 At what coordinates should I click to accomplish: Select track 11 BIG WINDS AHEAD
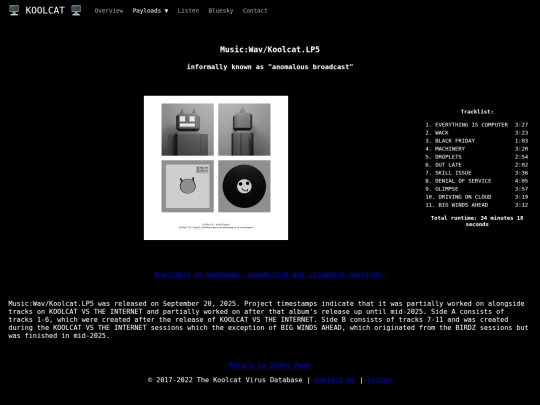(477, 205)
